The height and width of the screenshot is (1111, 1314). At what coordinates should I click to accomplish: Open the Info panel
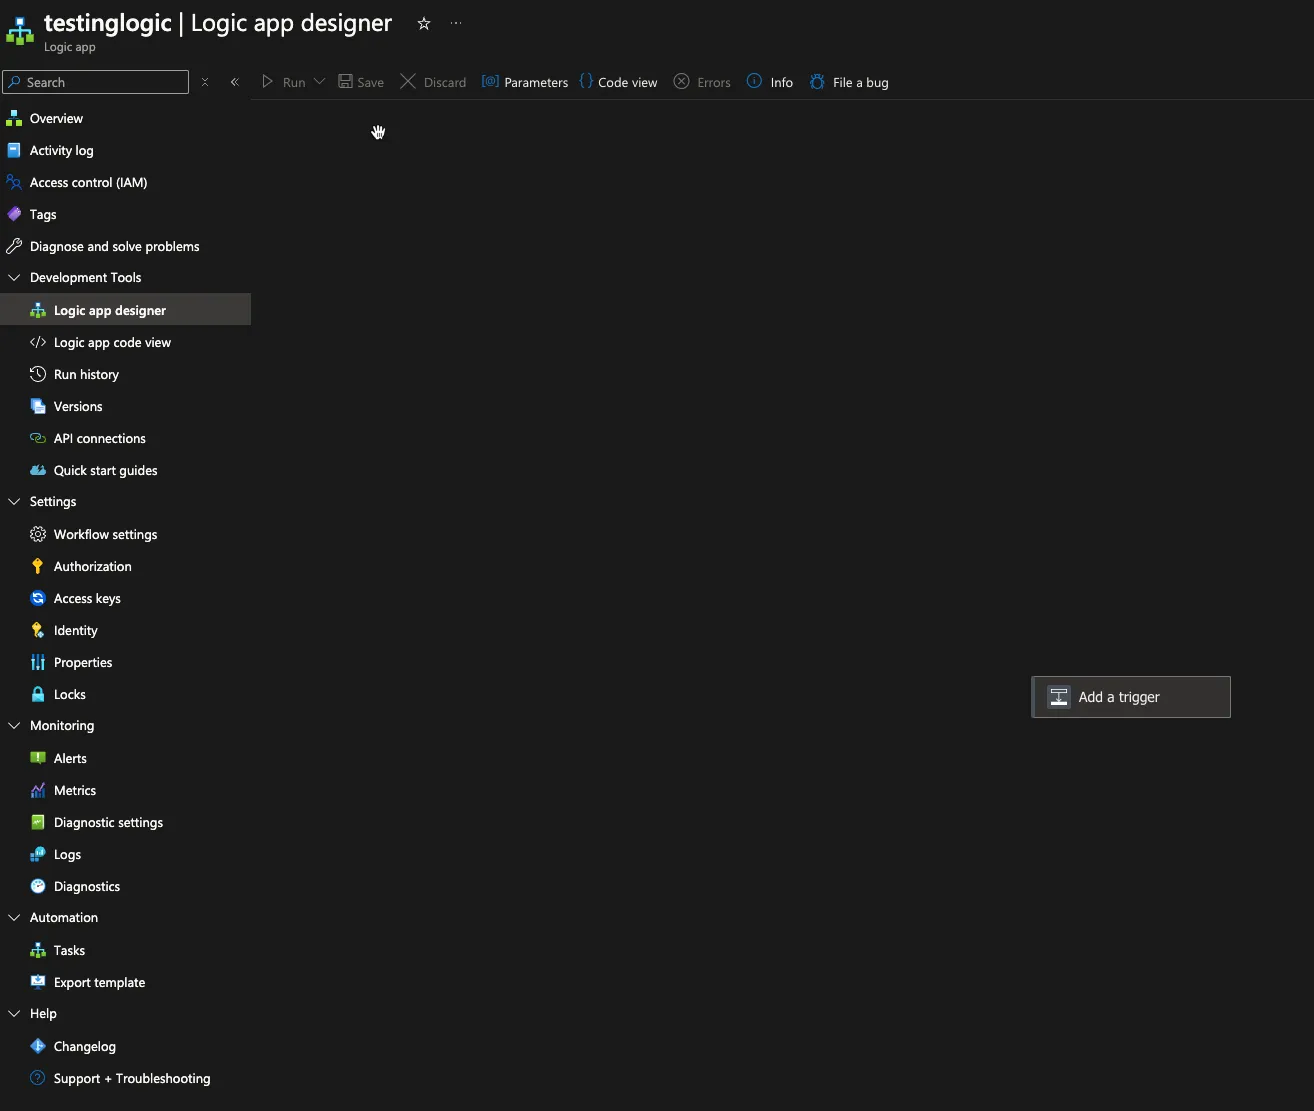tap(770, 82)
